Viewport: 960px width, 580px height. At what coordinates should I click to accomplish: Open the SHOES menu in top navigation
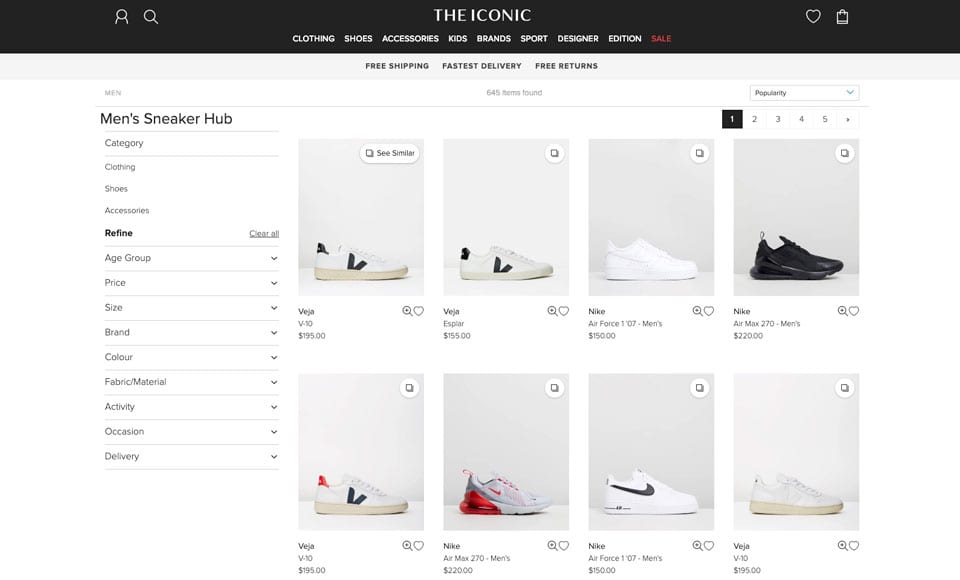click(x=358, y=39)
